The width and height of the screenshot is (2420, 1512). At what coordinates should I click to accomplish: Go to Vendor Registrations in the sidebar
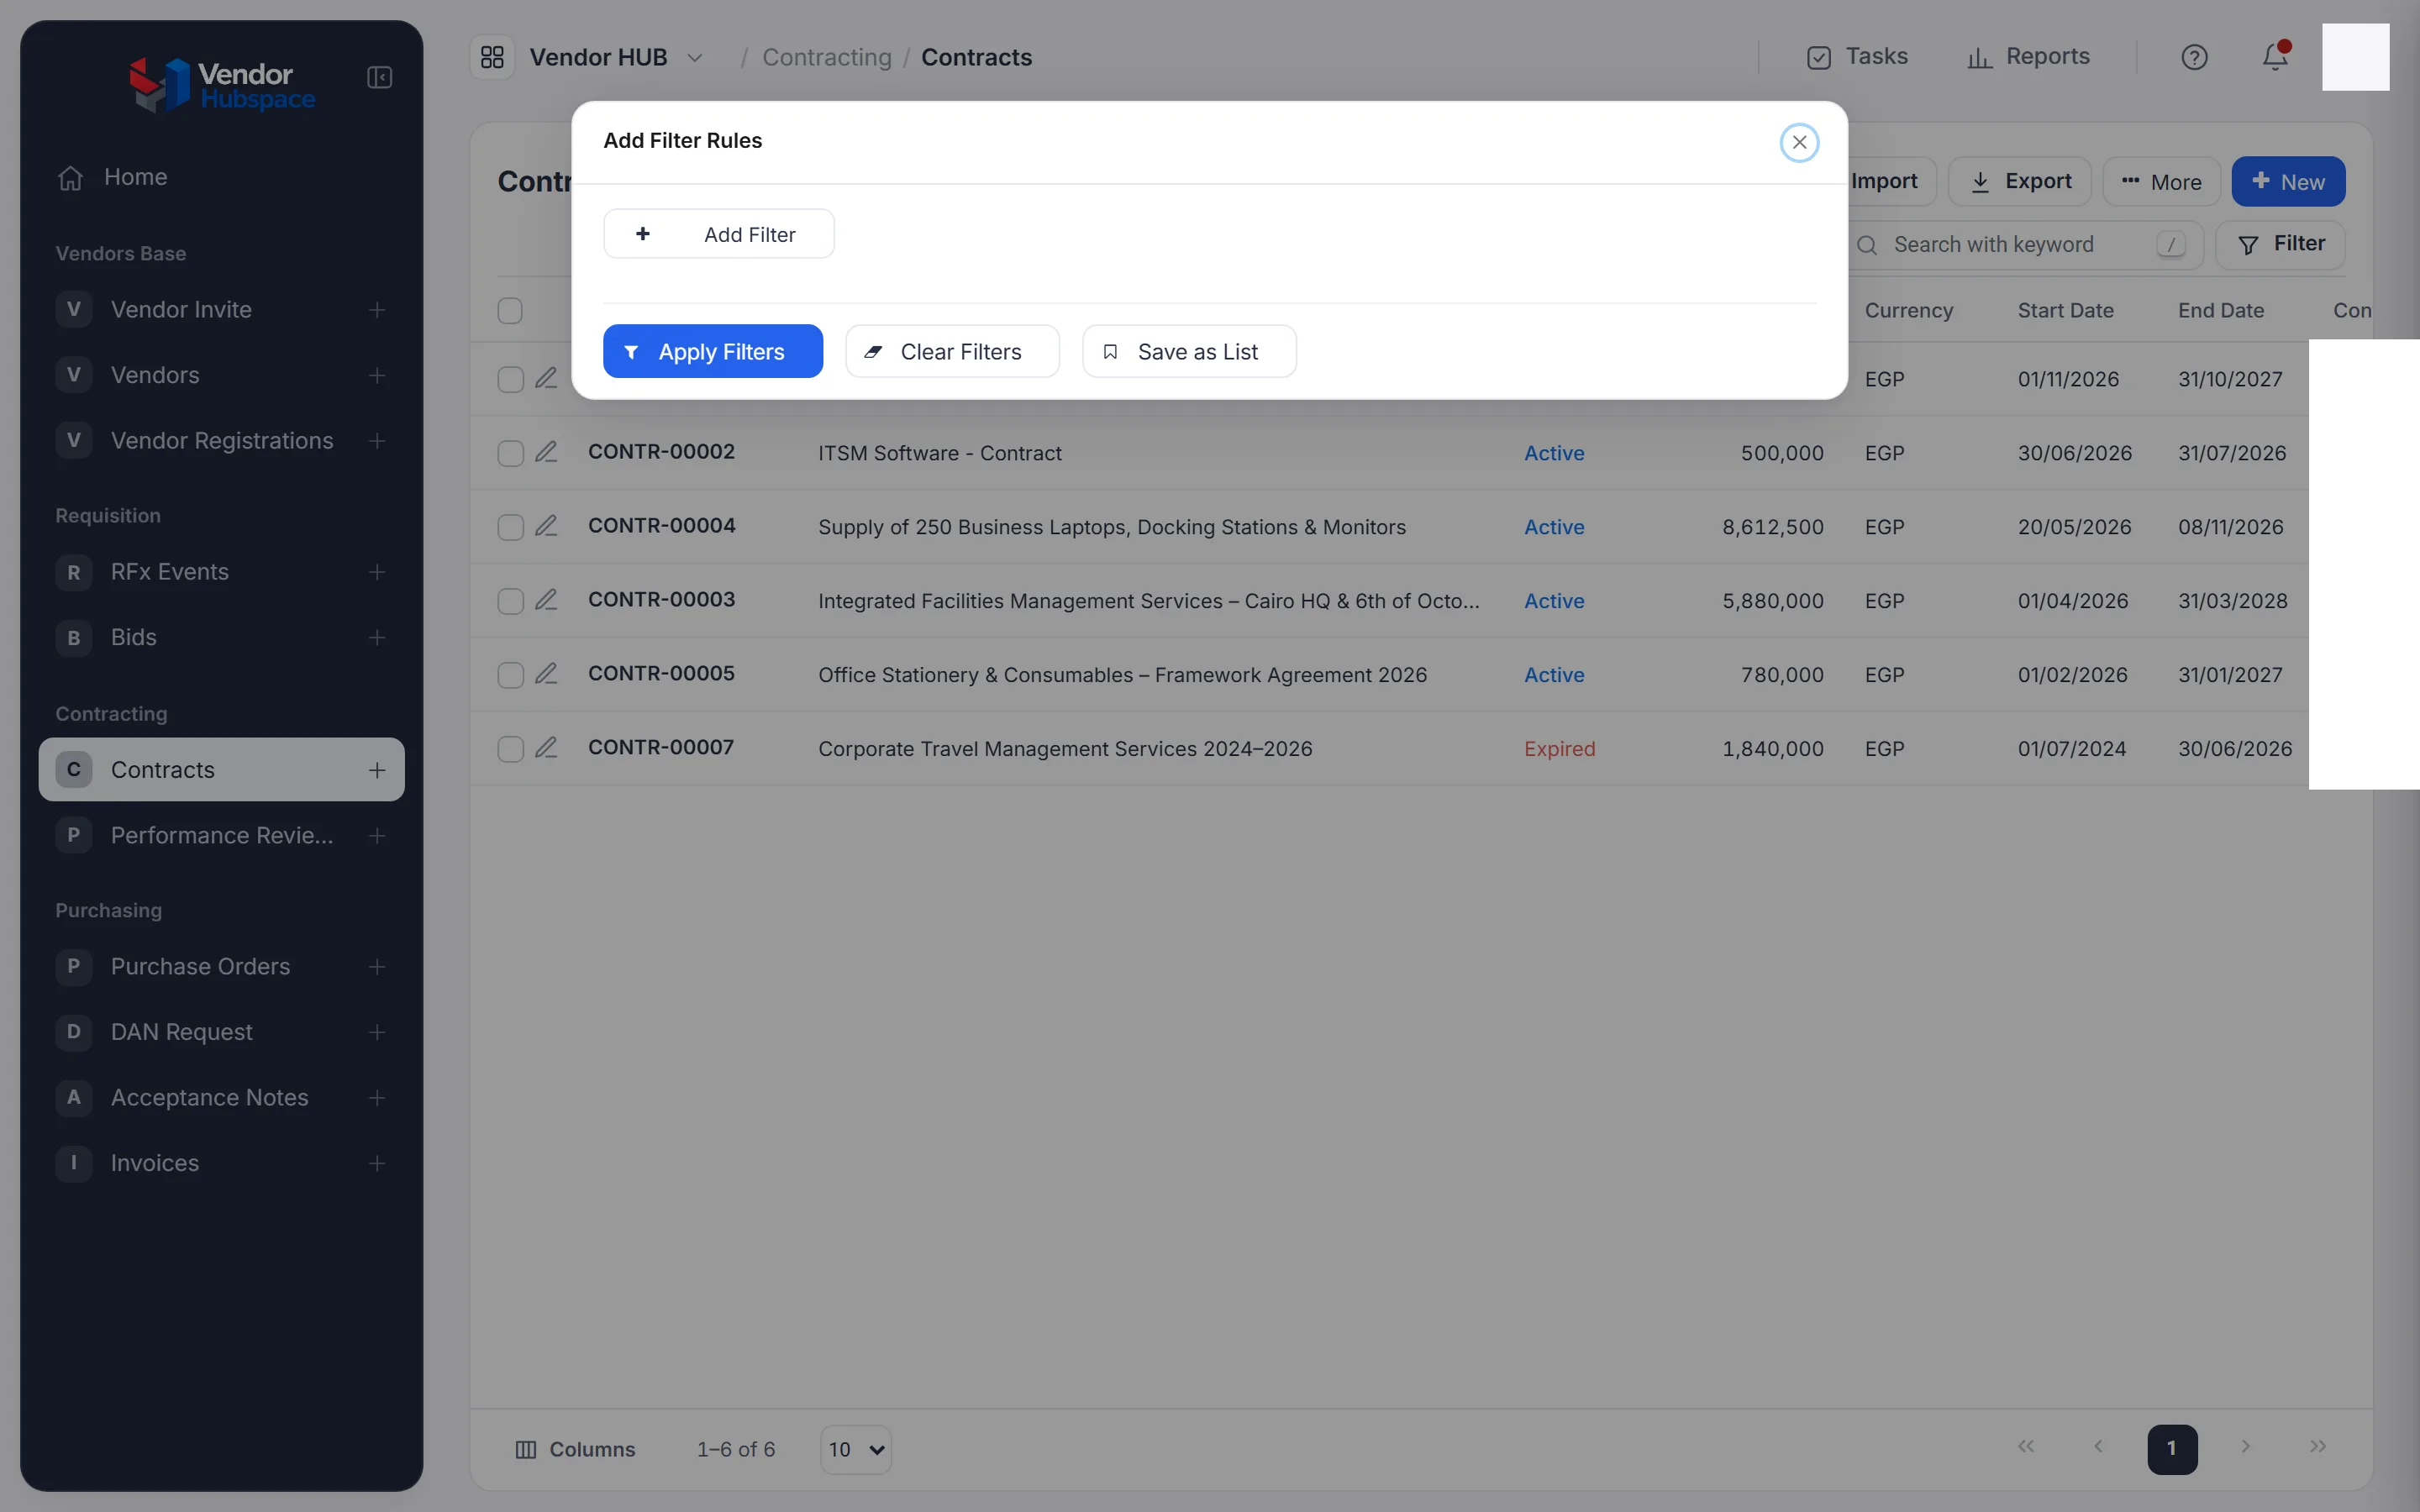pos(222,440)
